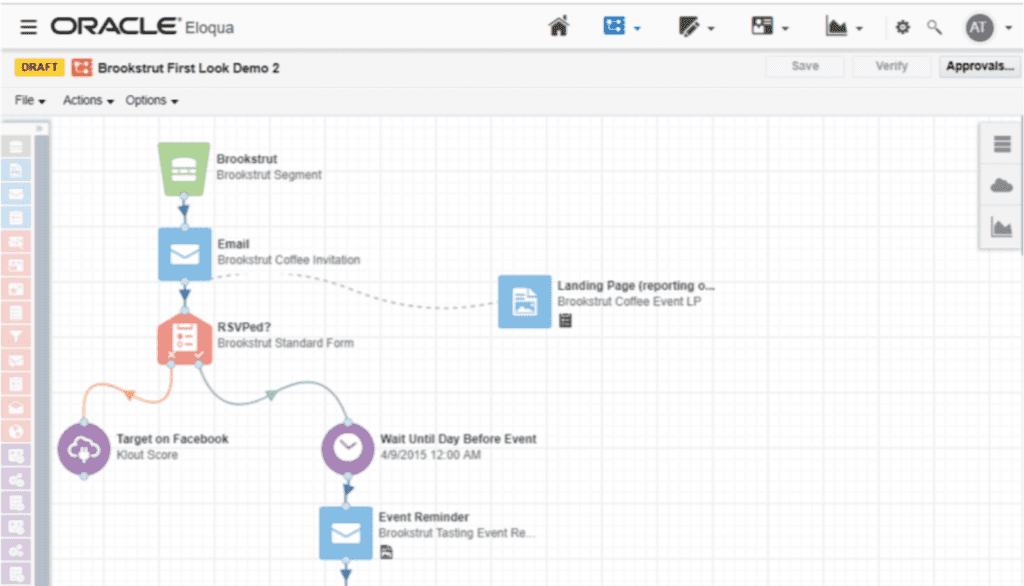Image resolution: width=1024 pixels, height=586 pixels.
Task: Click the left palette vertical scrollbar
Action: (41, 359)
